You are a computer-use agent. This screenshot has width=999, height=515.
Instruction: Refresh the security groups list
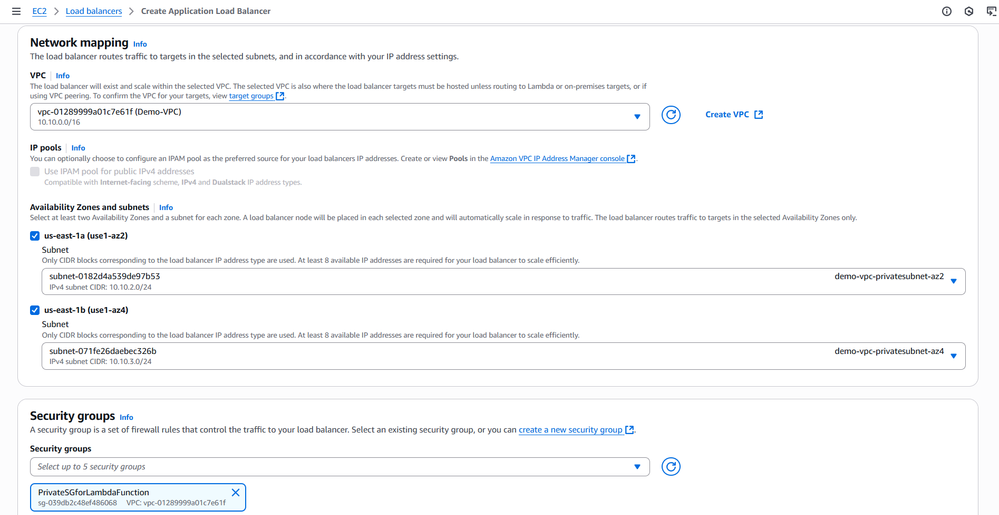pos(671,467)
